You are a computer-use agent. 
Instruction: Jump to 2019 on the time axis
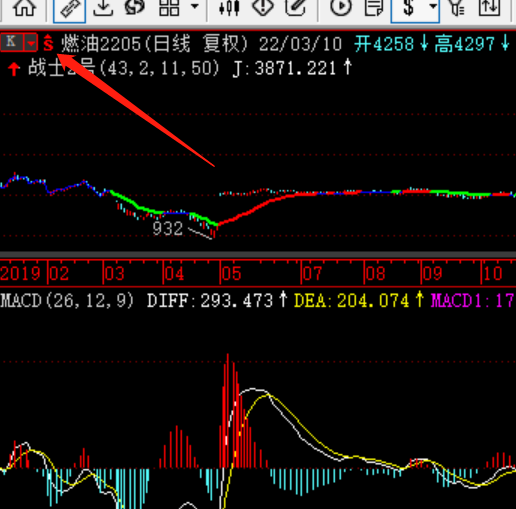click(x=20, y=274)
